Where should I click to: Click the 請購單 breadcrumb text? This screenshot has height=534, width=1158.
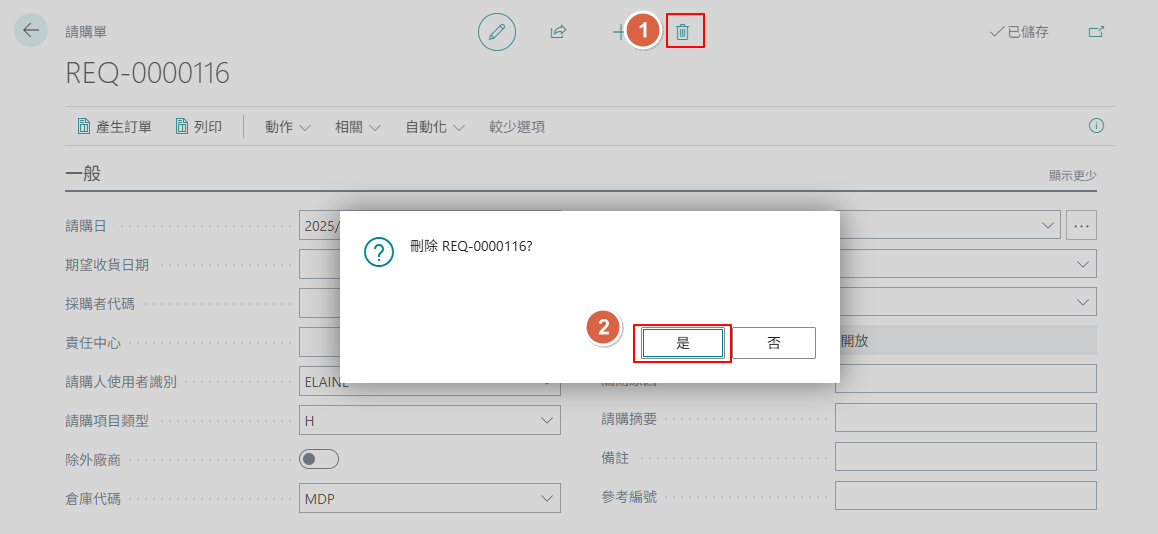tap(86, 32)
